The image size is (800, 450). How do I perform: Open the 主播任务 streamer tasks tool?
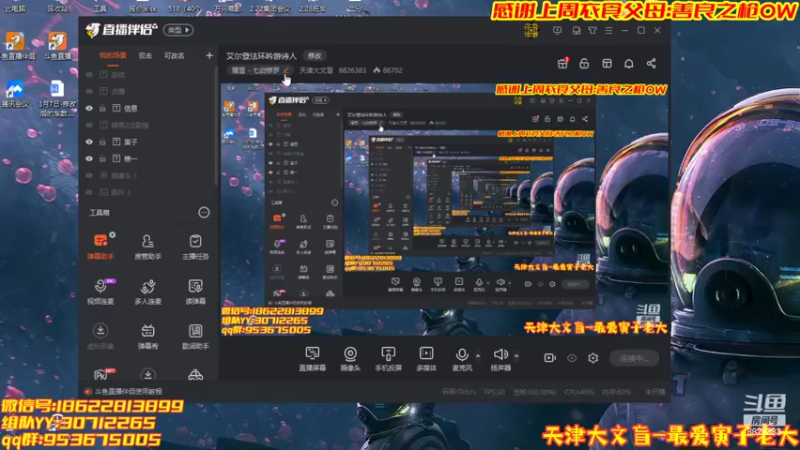[x=195, y=246]
